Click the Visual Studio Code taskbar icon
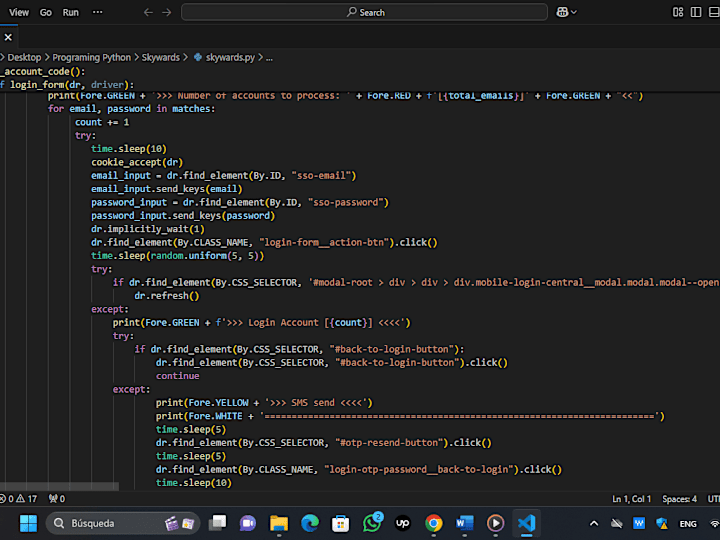 point(527,523)
